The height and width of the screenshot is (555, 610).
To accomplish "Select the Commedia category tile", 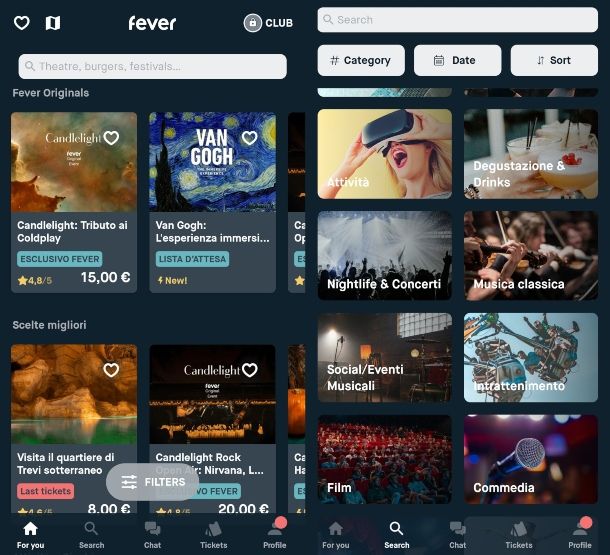I will pos(531,459).
